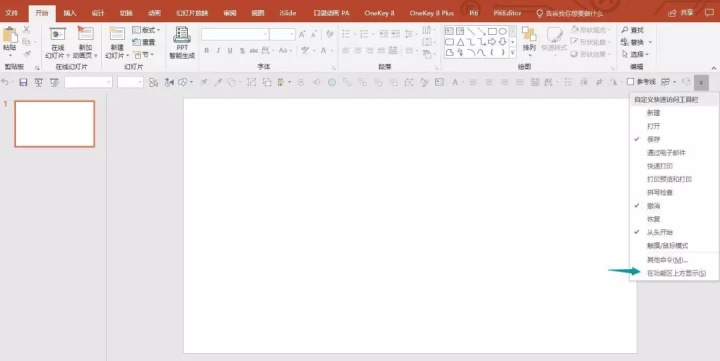Viewport: 720px width, 361px height.
Task: Open the 替换 replace dropdown arrow
Action: [x=650, y=42]
